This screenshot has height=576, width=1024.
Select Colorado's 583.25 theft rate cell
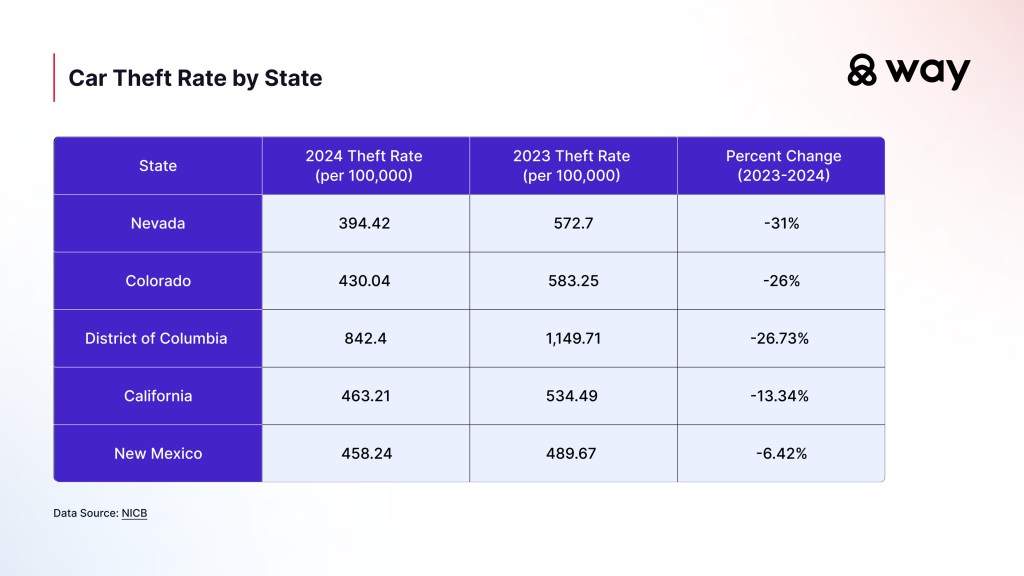click(573, 281)
